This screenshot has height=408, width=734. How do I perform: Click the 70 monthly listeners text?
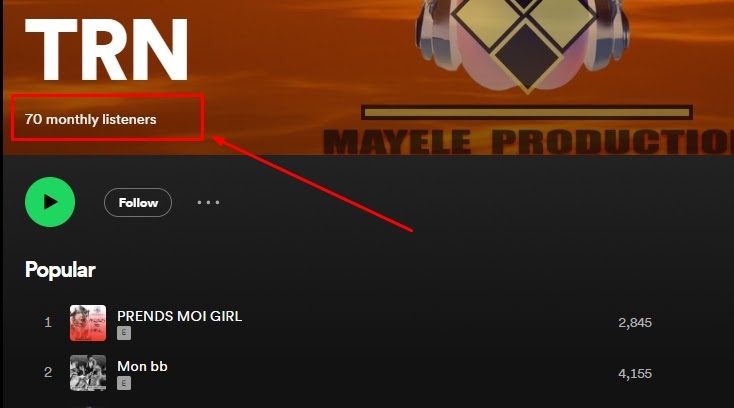pos(90,119)
